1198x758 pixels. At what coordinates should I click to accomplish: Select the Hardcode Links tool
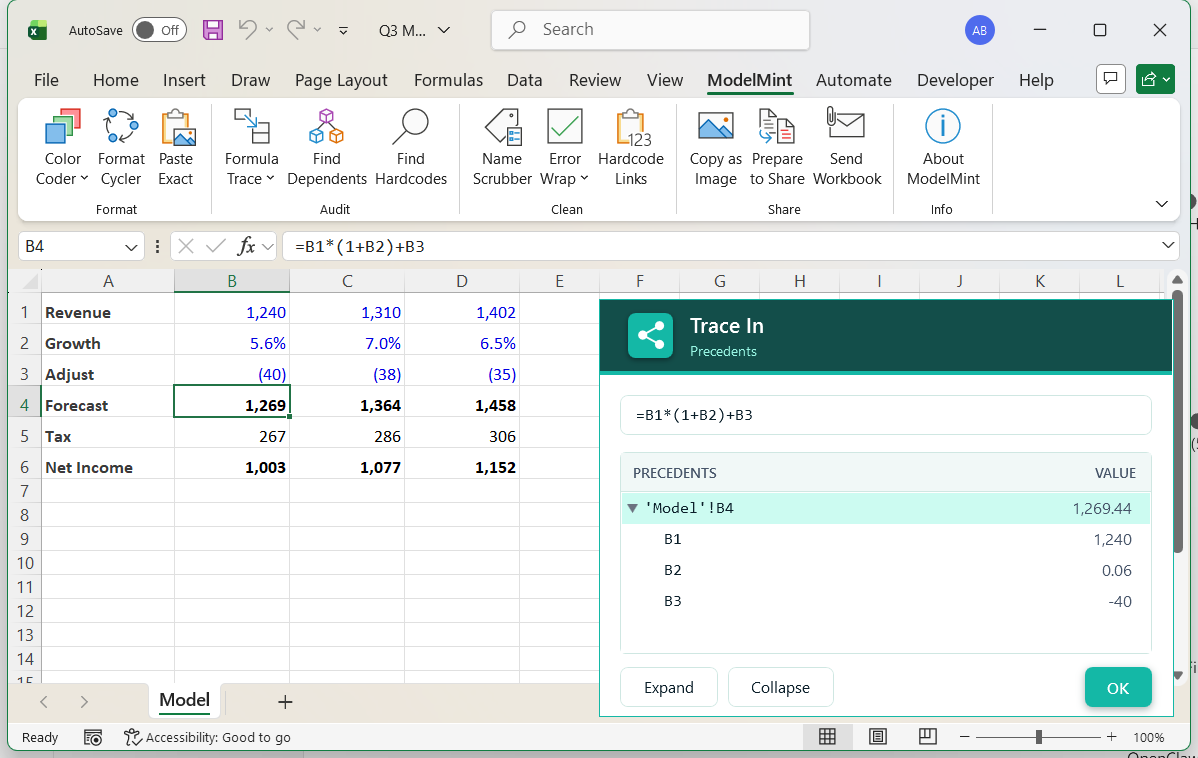[x=630, y=148]
